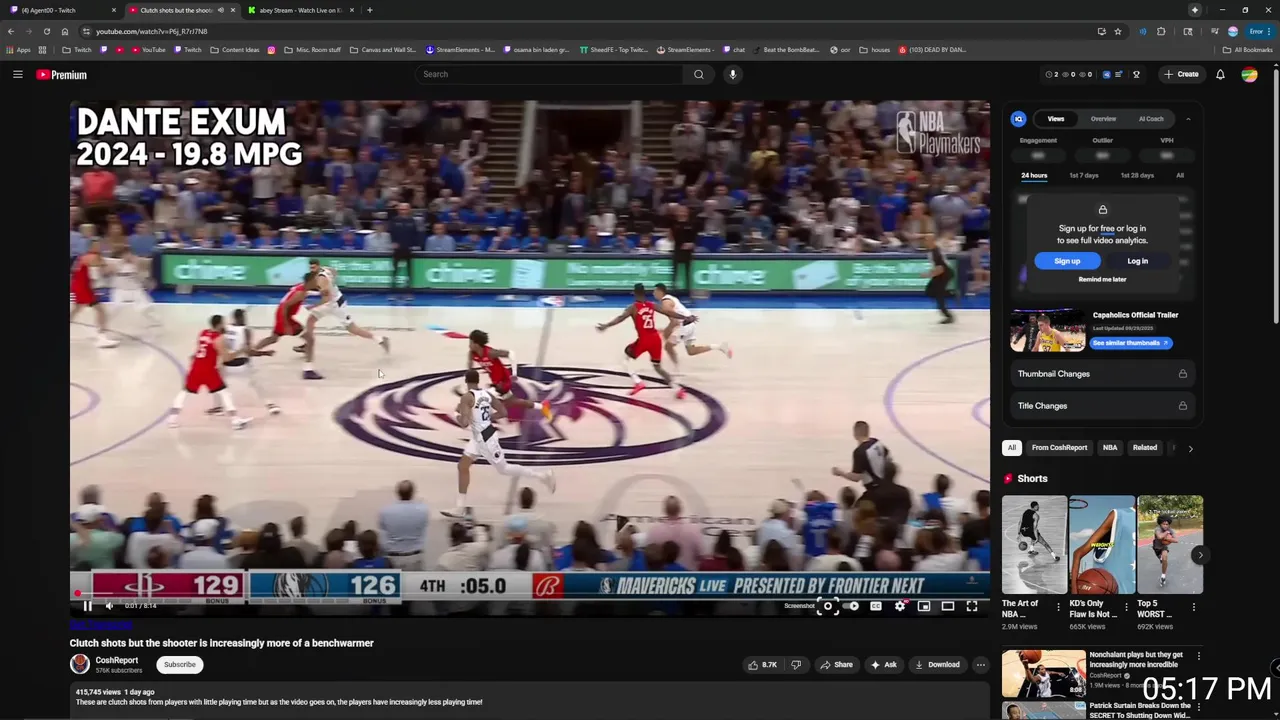
Task: Enter full screen mode
Action: (x=972, y=606)
